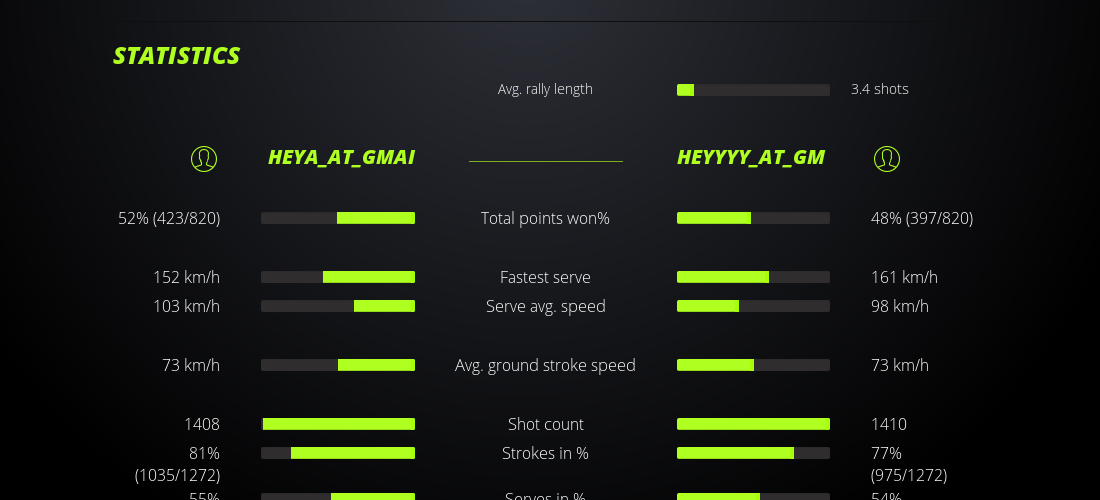Click the right player's profile icon
The height and width of the screenshot is (500, 1100).
(887, 158)
